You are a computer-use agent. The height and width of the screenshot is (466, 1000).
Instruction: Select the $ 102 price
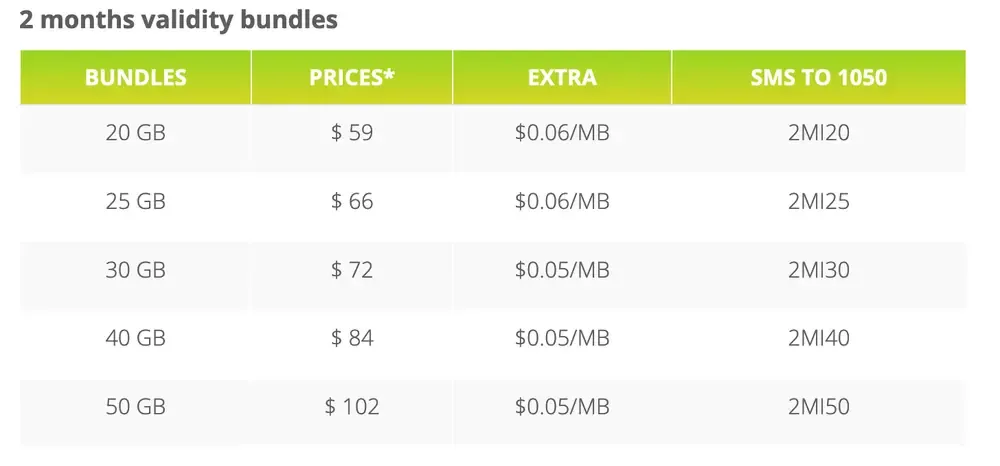pyautogui.click(x=352, y=407)
